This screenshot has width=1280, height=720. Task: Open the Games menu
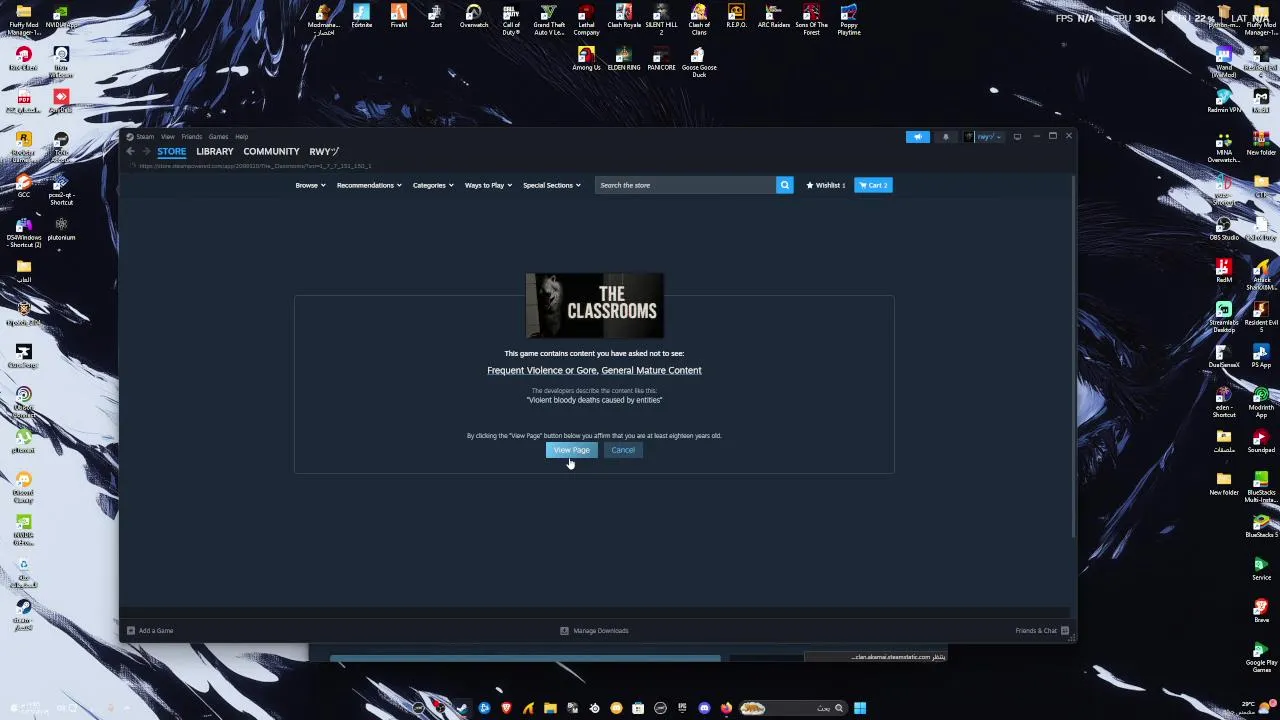(218, 136)
